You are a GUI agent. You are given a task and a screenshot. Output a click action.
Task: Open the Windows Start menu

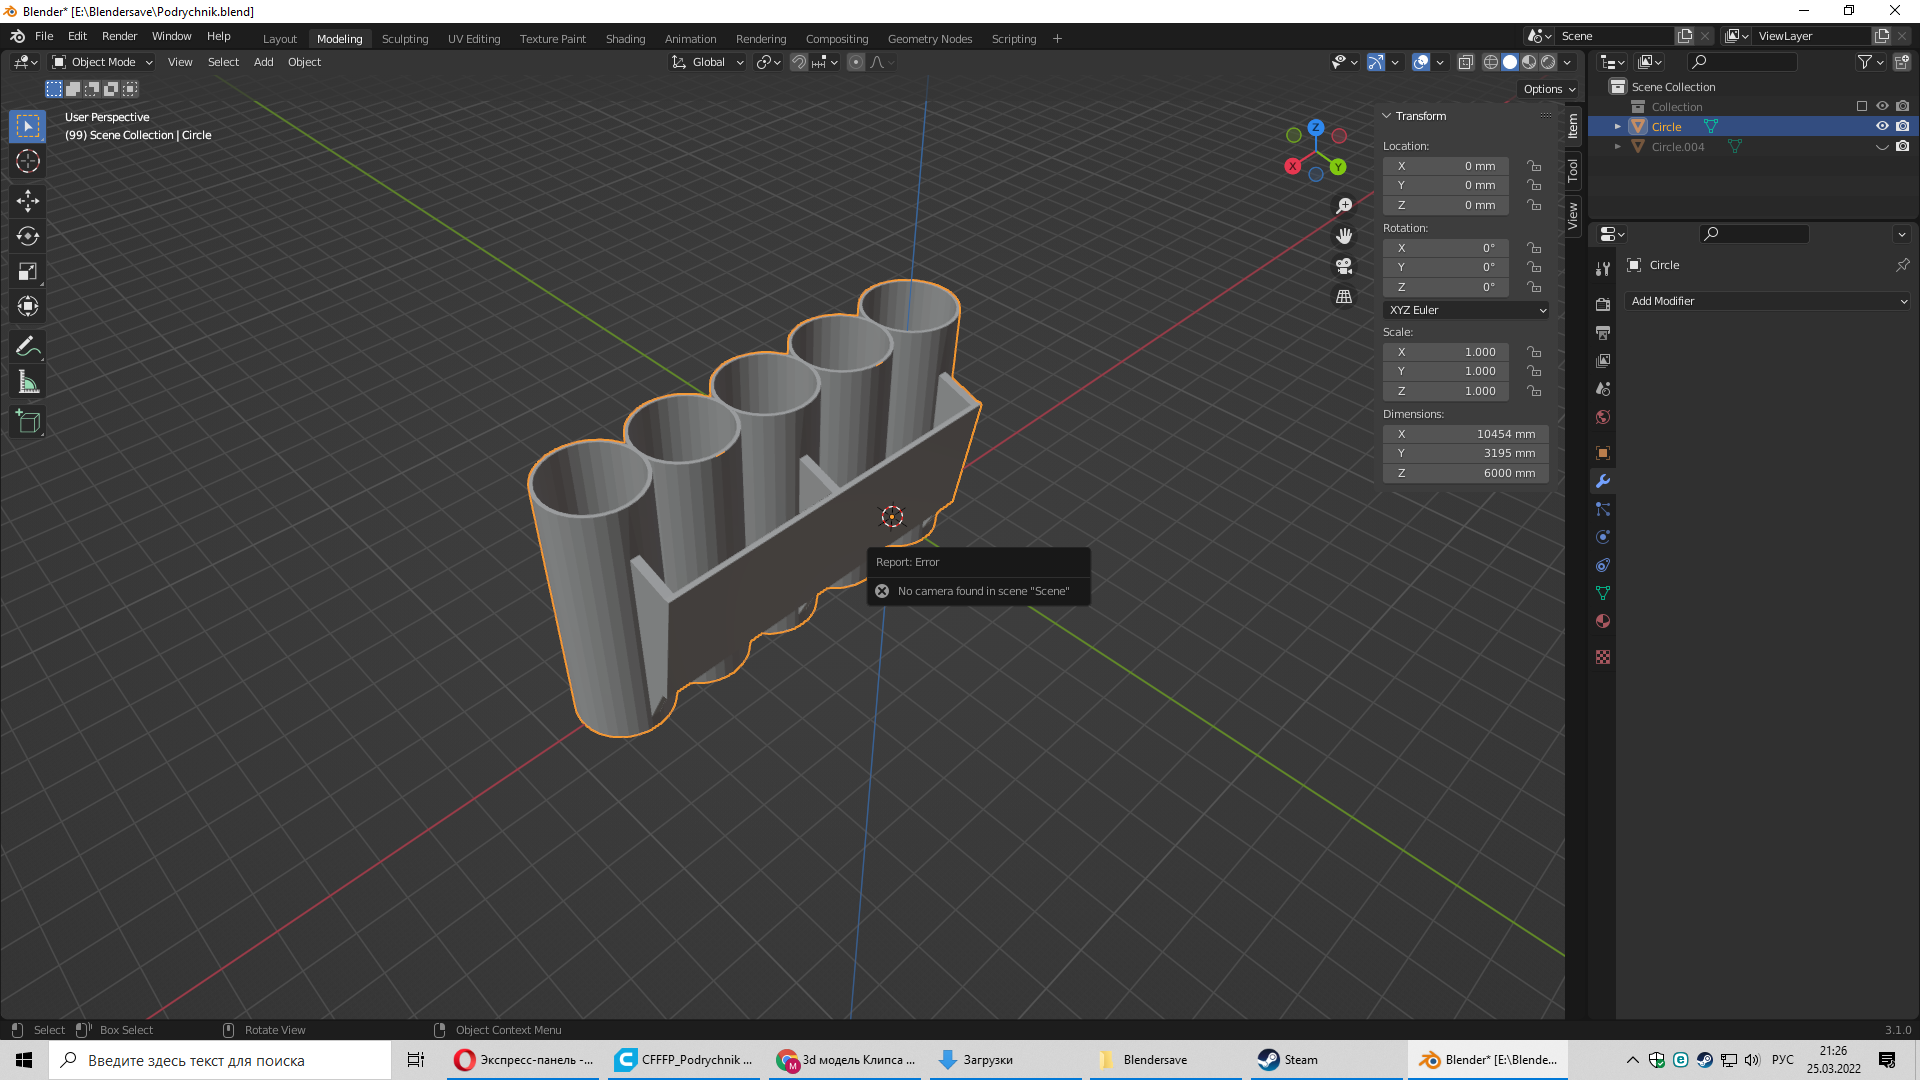click(x=24, y=1060)
